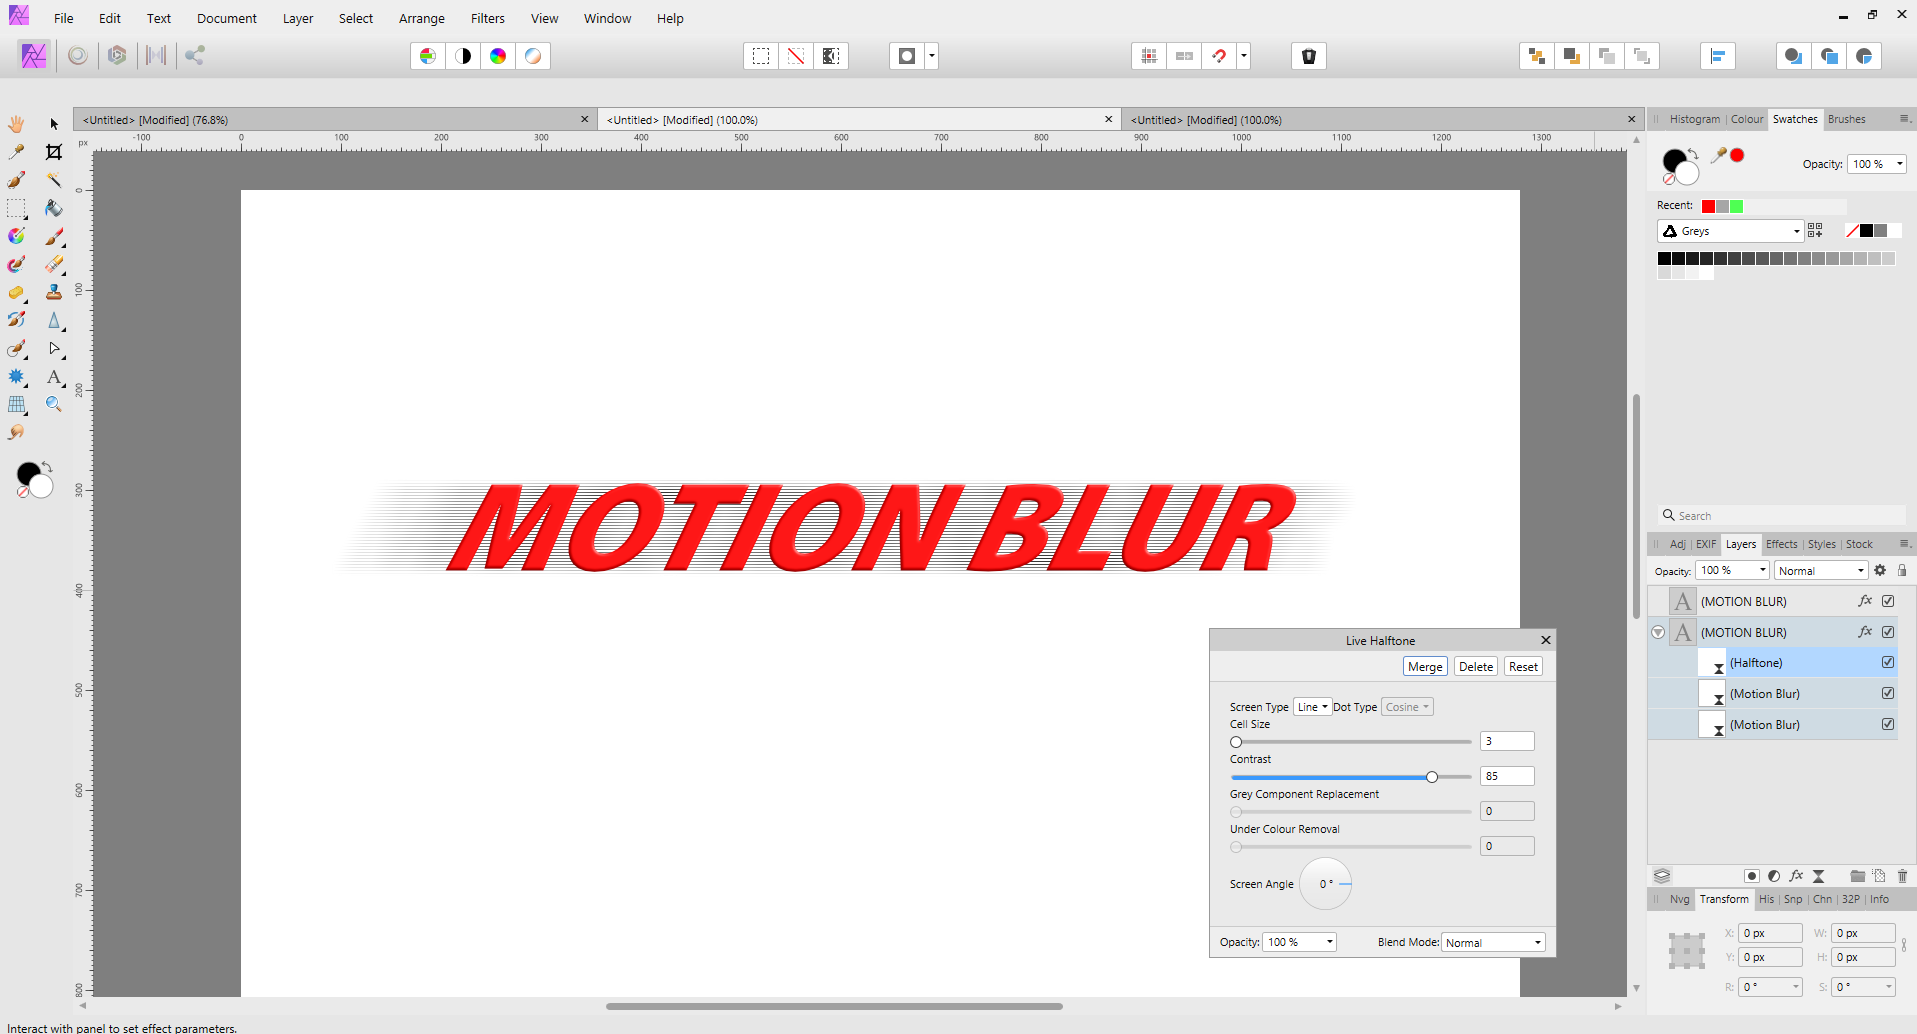Screen dimensions: 1917x1034
Task: Toggle visibility of the Halftone layer
Action: 1888,662
